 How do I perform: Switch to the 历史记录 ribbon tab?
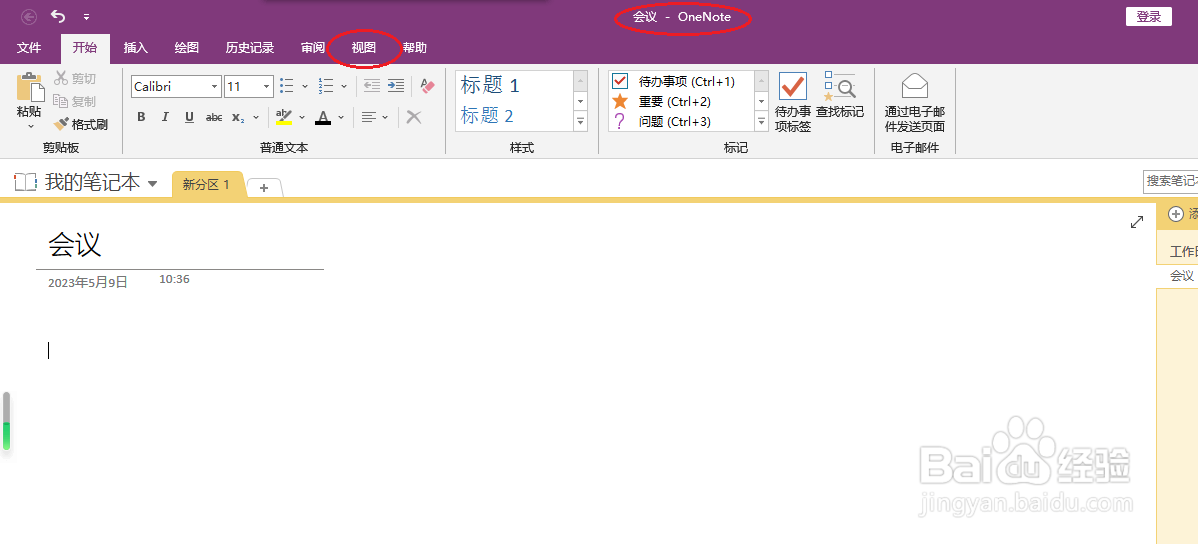(x=250, y=47)
